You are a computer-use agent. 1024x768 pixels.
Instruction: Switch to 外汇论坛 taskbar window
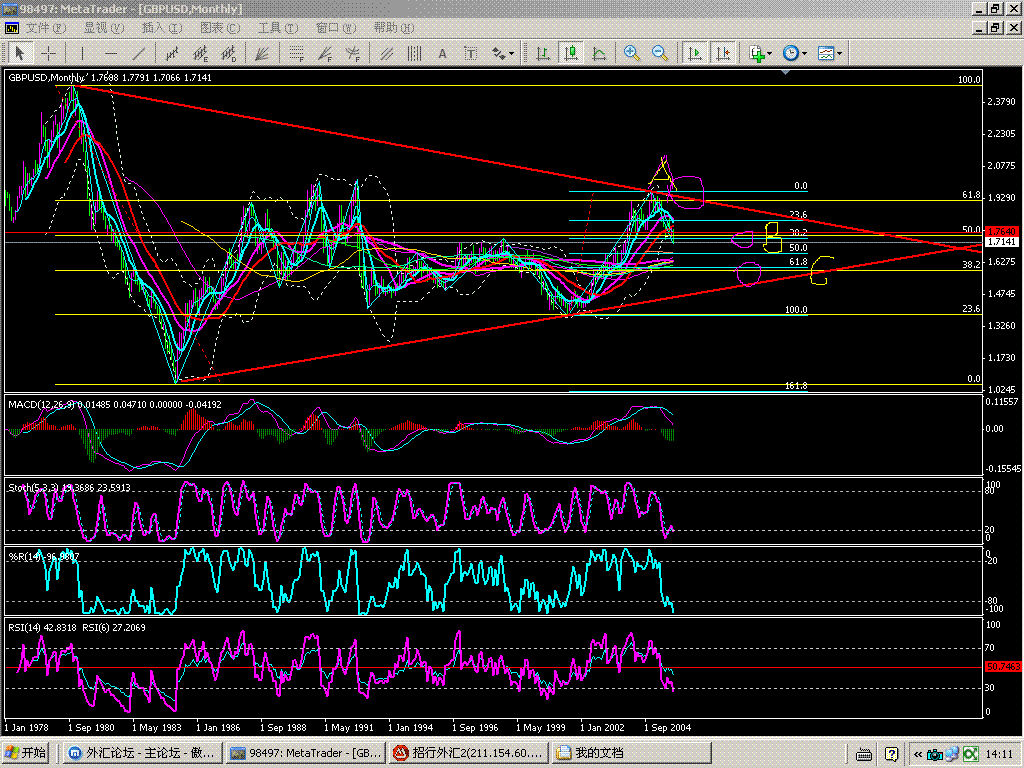(142, 753)
